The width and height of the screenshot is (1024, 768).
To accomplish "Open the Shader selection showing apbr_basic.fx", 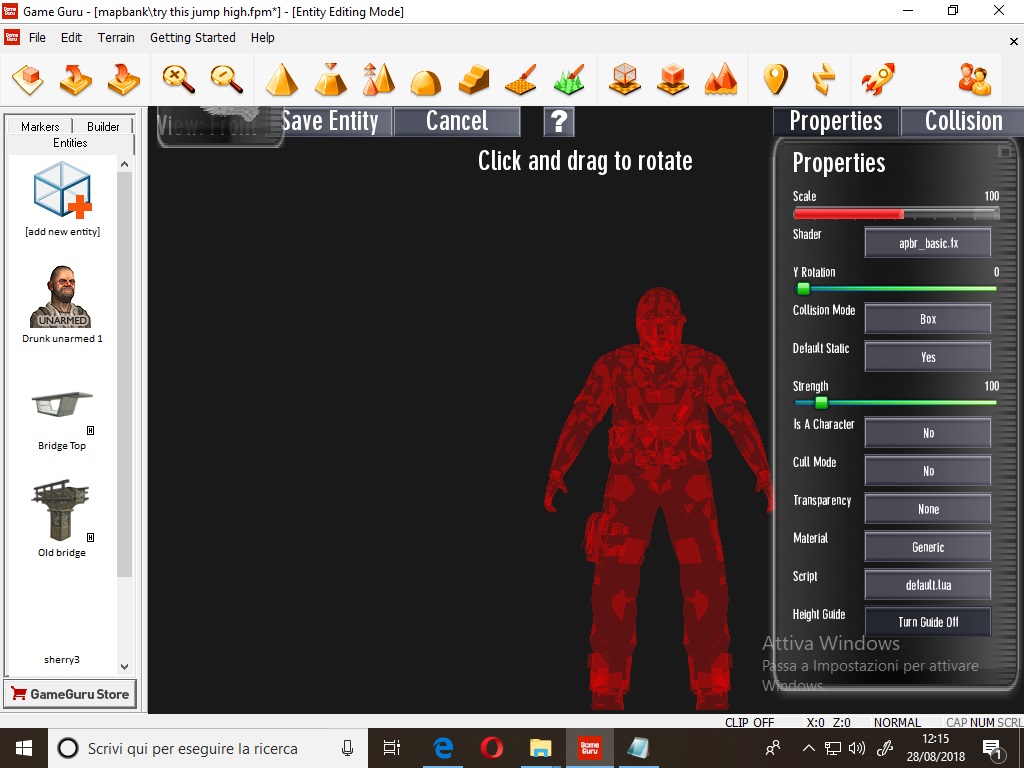I will point(927,242).
